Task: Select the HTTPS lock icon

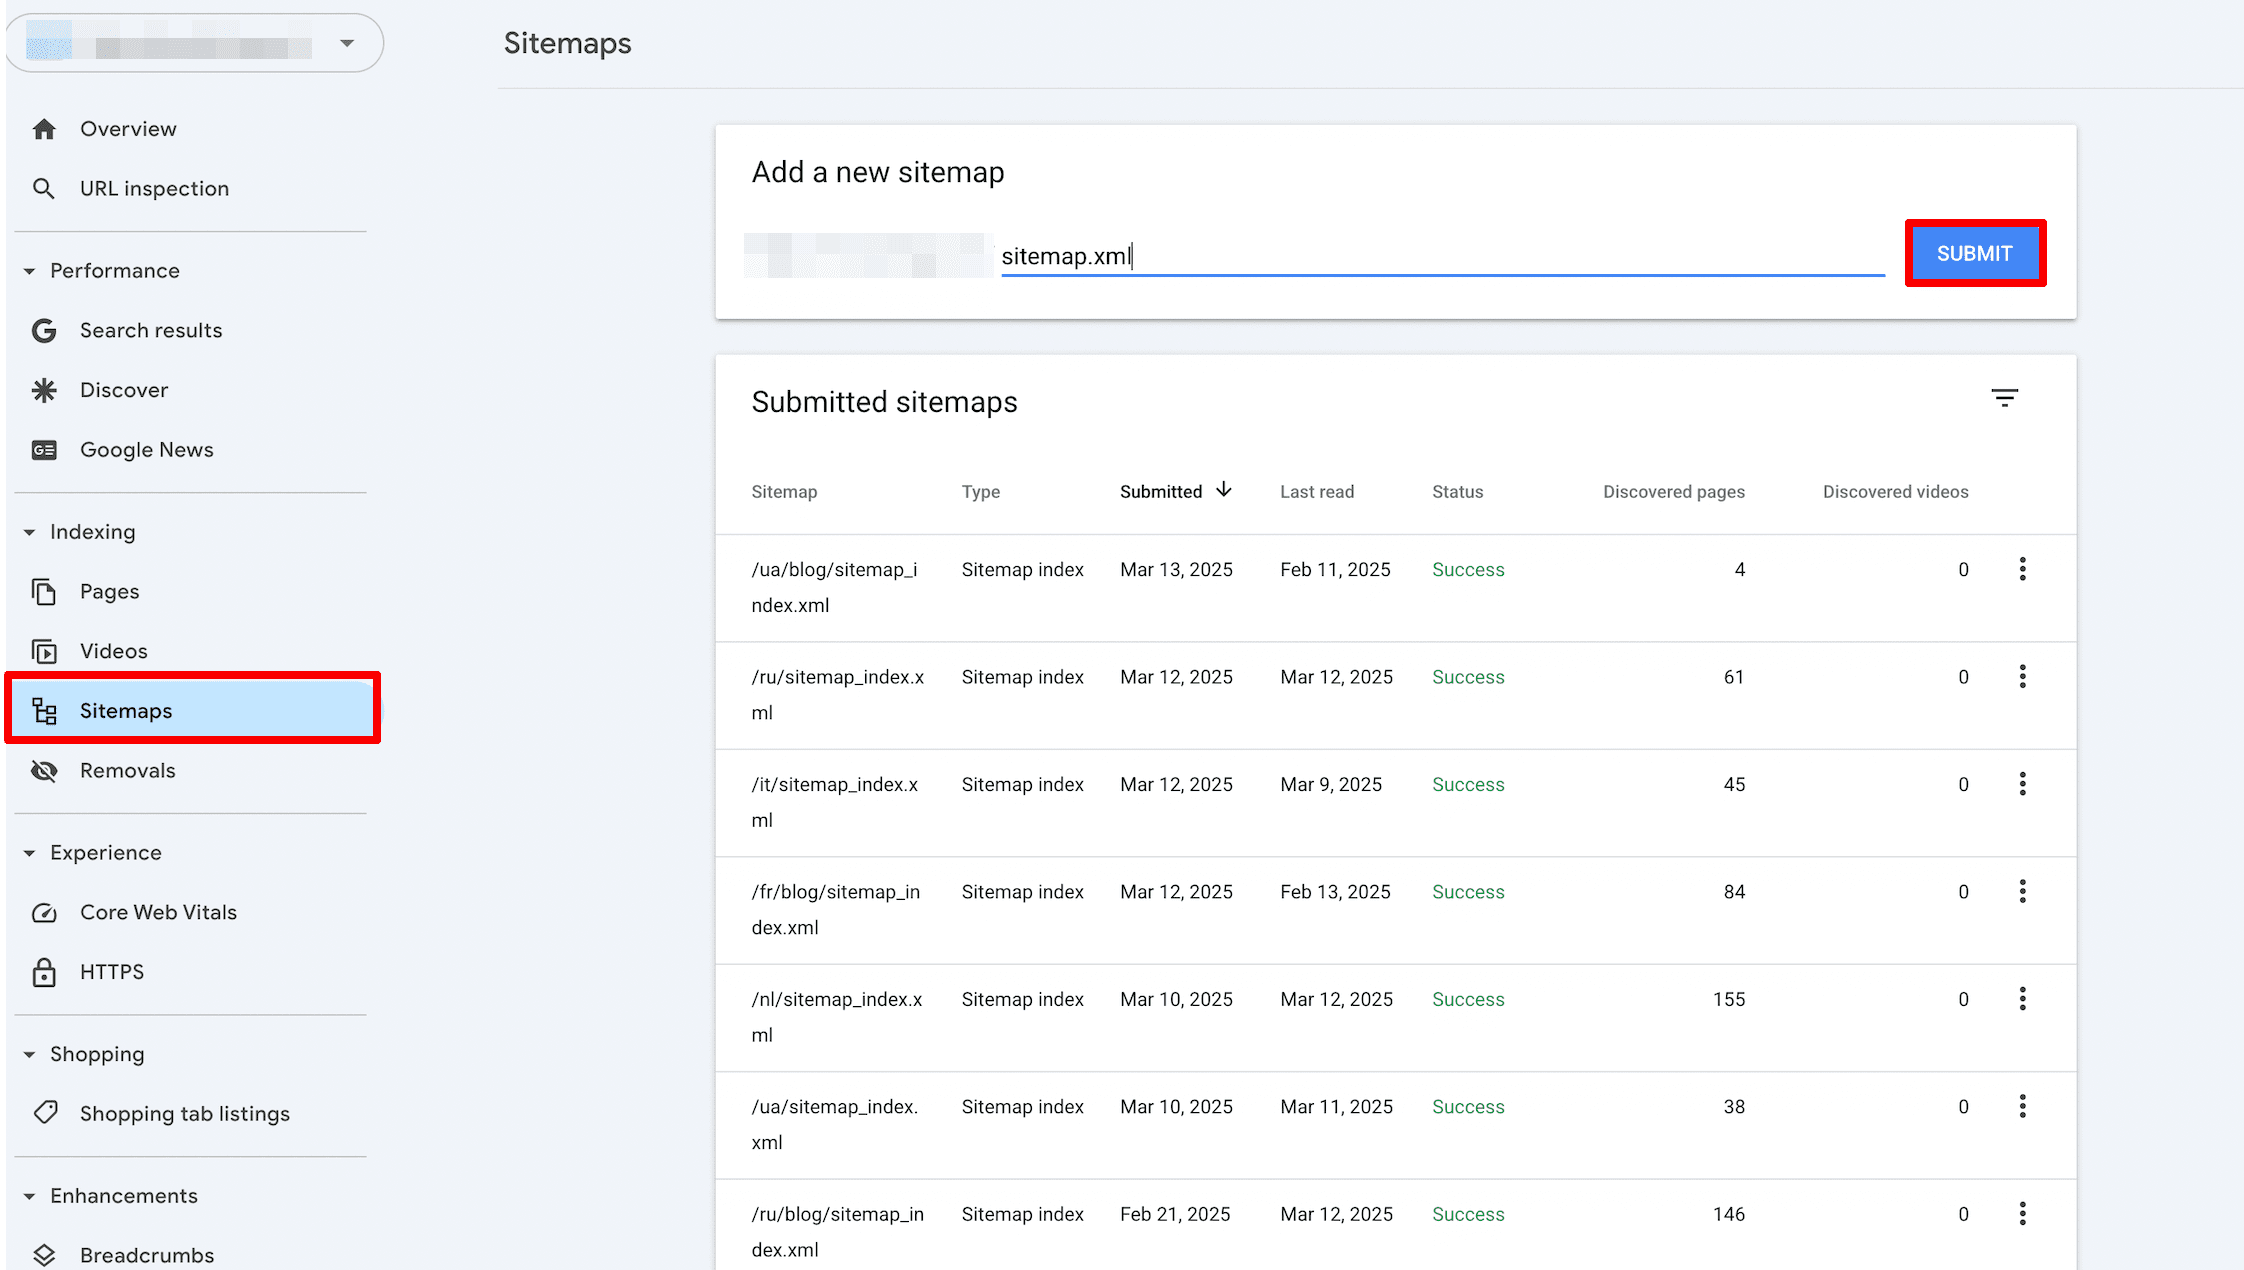Action: [44, 971]
